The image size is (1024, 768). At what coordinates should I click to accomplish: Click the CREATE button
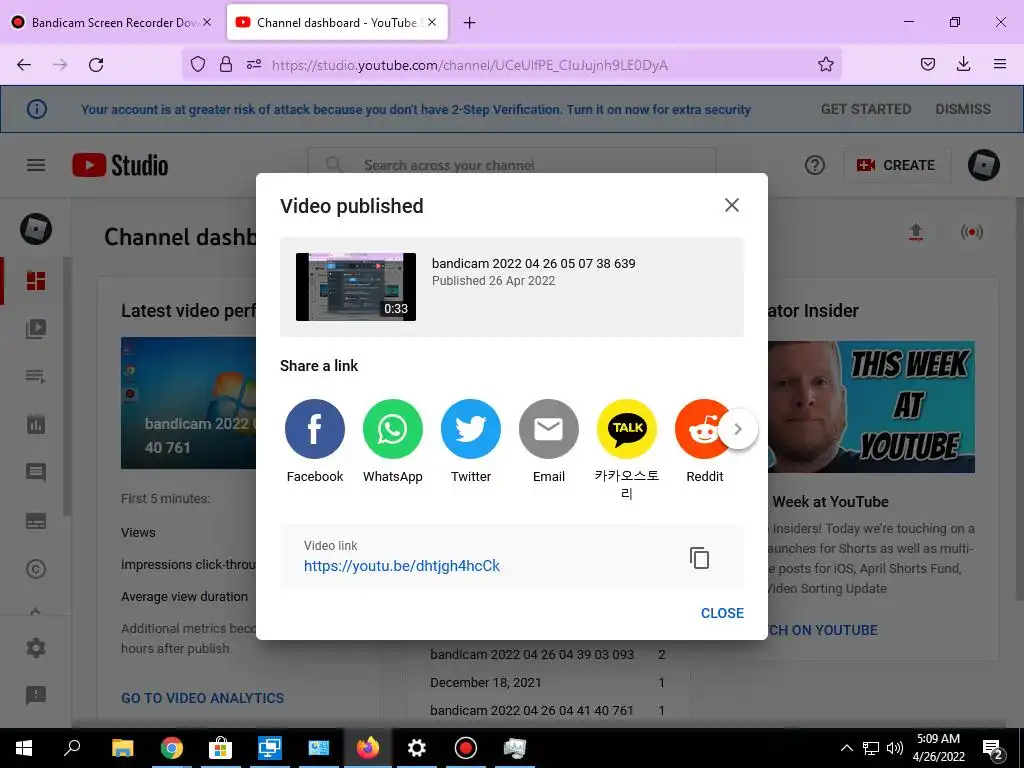click(896, 165)
